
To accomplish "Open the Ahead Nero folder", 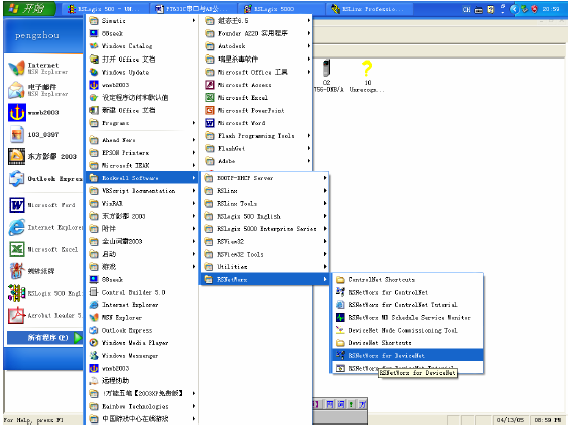I will click(x=142, y=140).
